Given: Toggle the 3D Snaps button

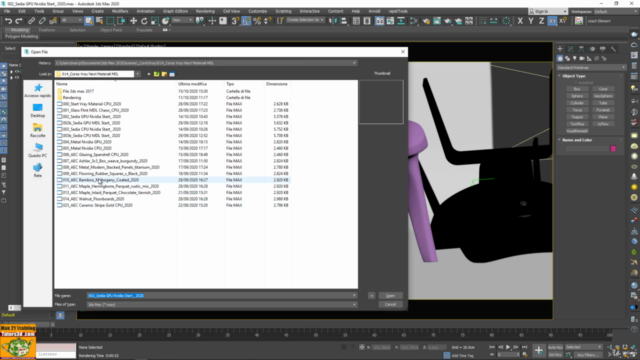Looking at the screenshot, I should (235, 21).
